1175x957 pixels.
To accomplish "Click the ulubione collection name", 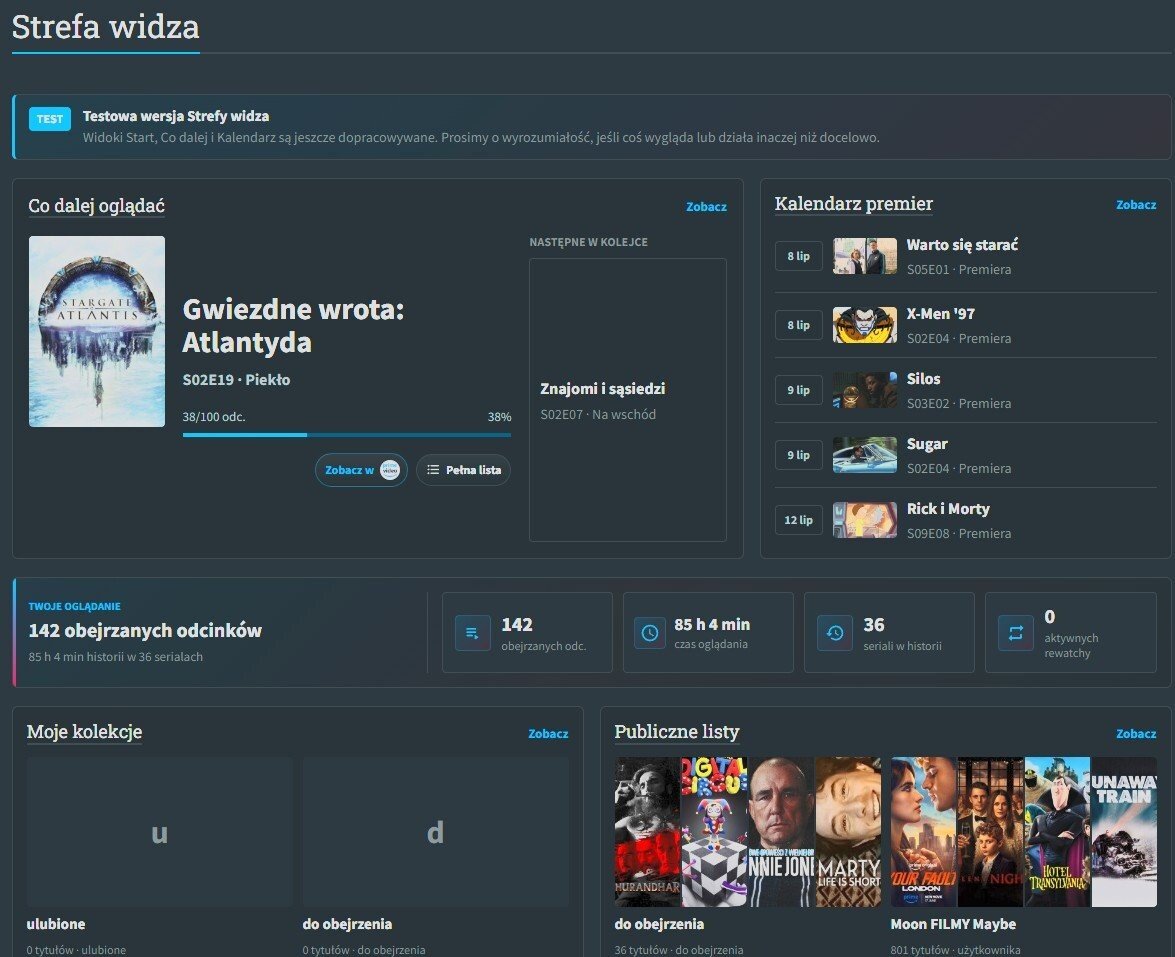I will tap(56, 924).
